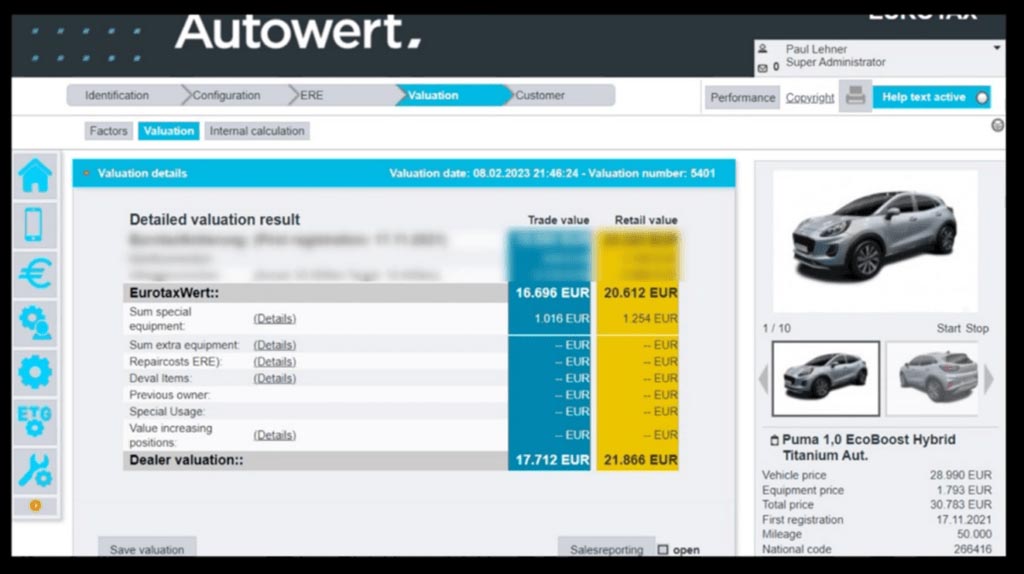Open the ETG sidebar icon
Viewport: 1024px width, 574px height.
[x=35, y=419]
